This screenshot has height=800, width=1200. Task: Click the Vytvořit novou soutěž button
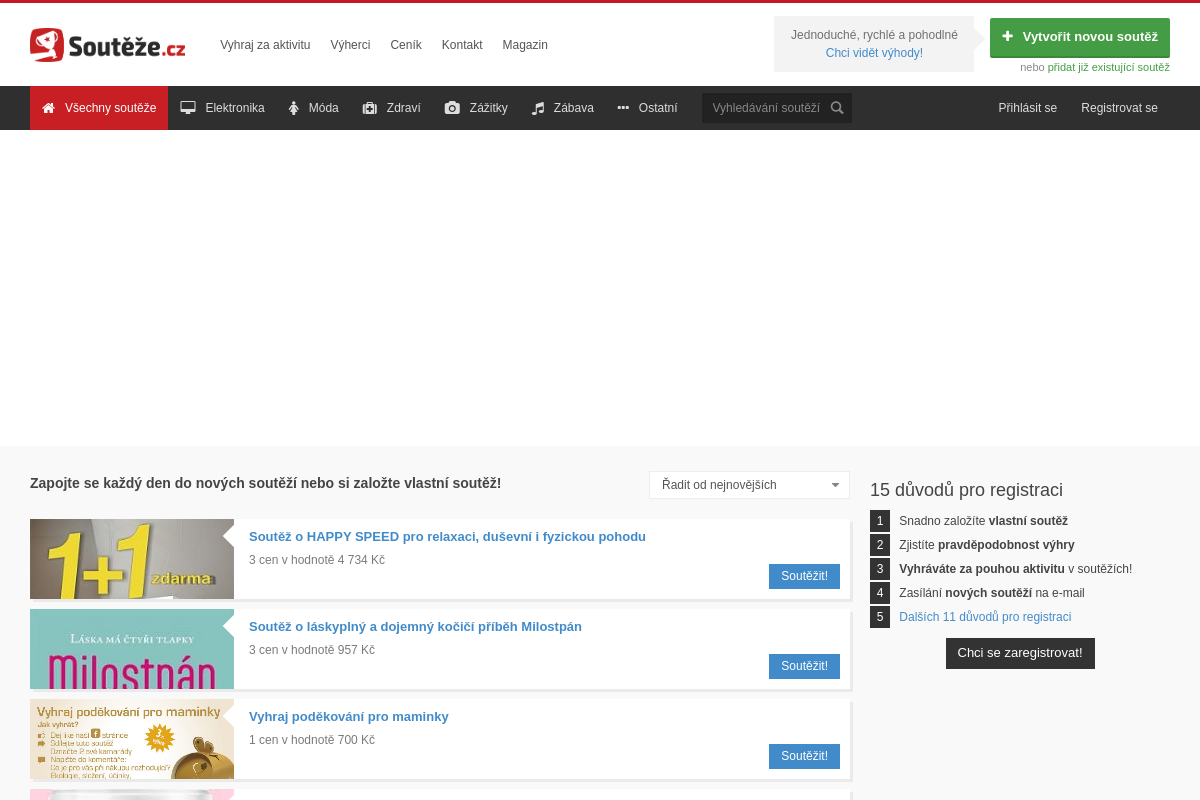pyautogui.click(x=1080, y=37)
